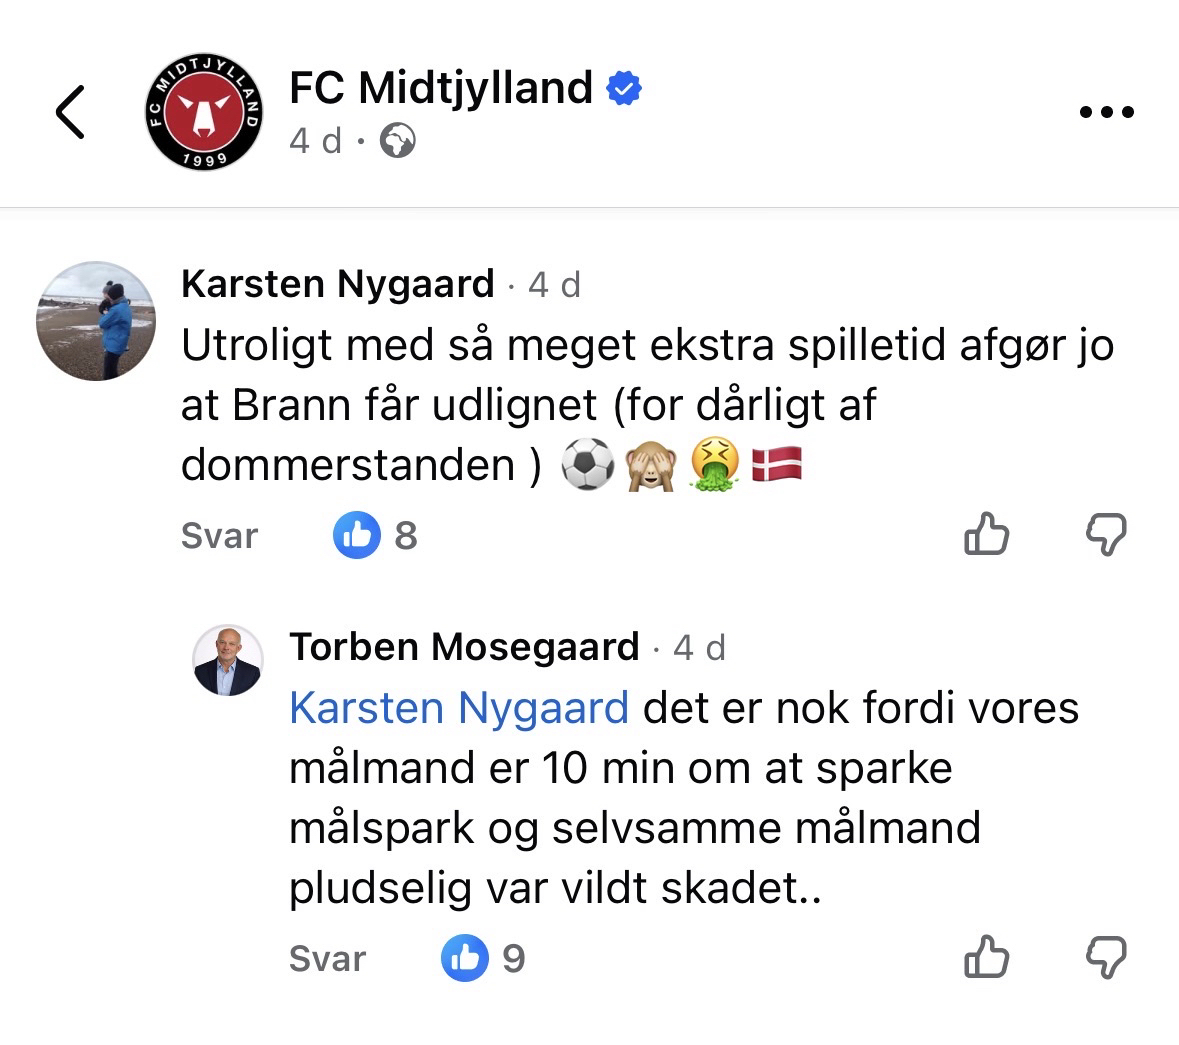The image size is (1179, 1045).
Task: Tap the back arrow icon
Action: (70, 111)
